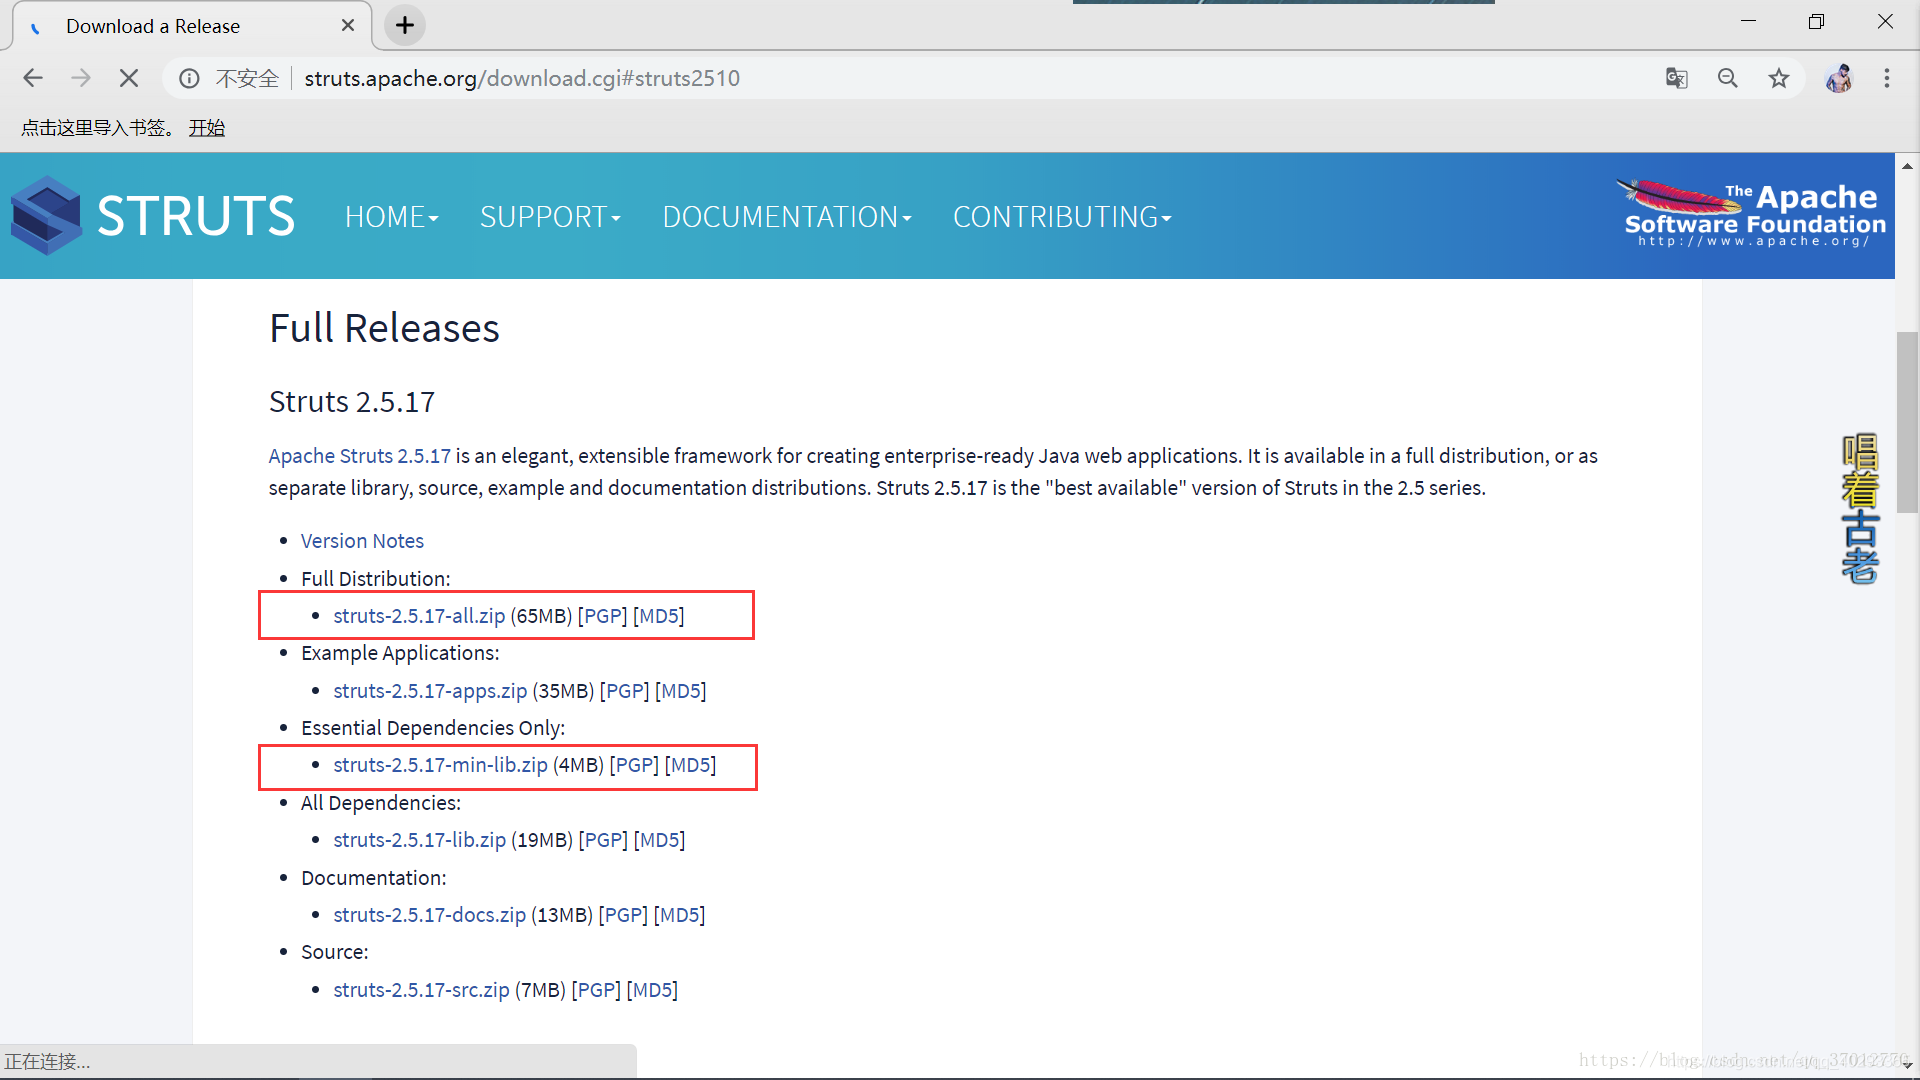
Task: Click the vertical scrollbar thumb
Action: point(1907,420)
